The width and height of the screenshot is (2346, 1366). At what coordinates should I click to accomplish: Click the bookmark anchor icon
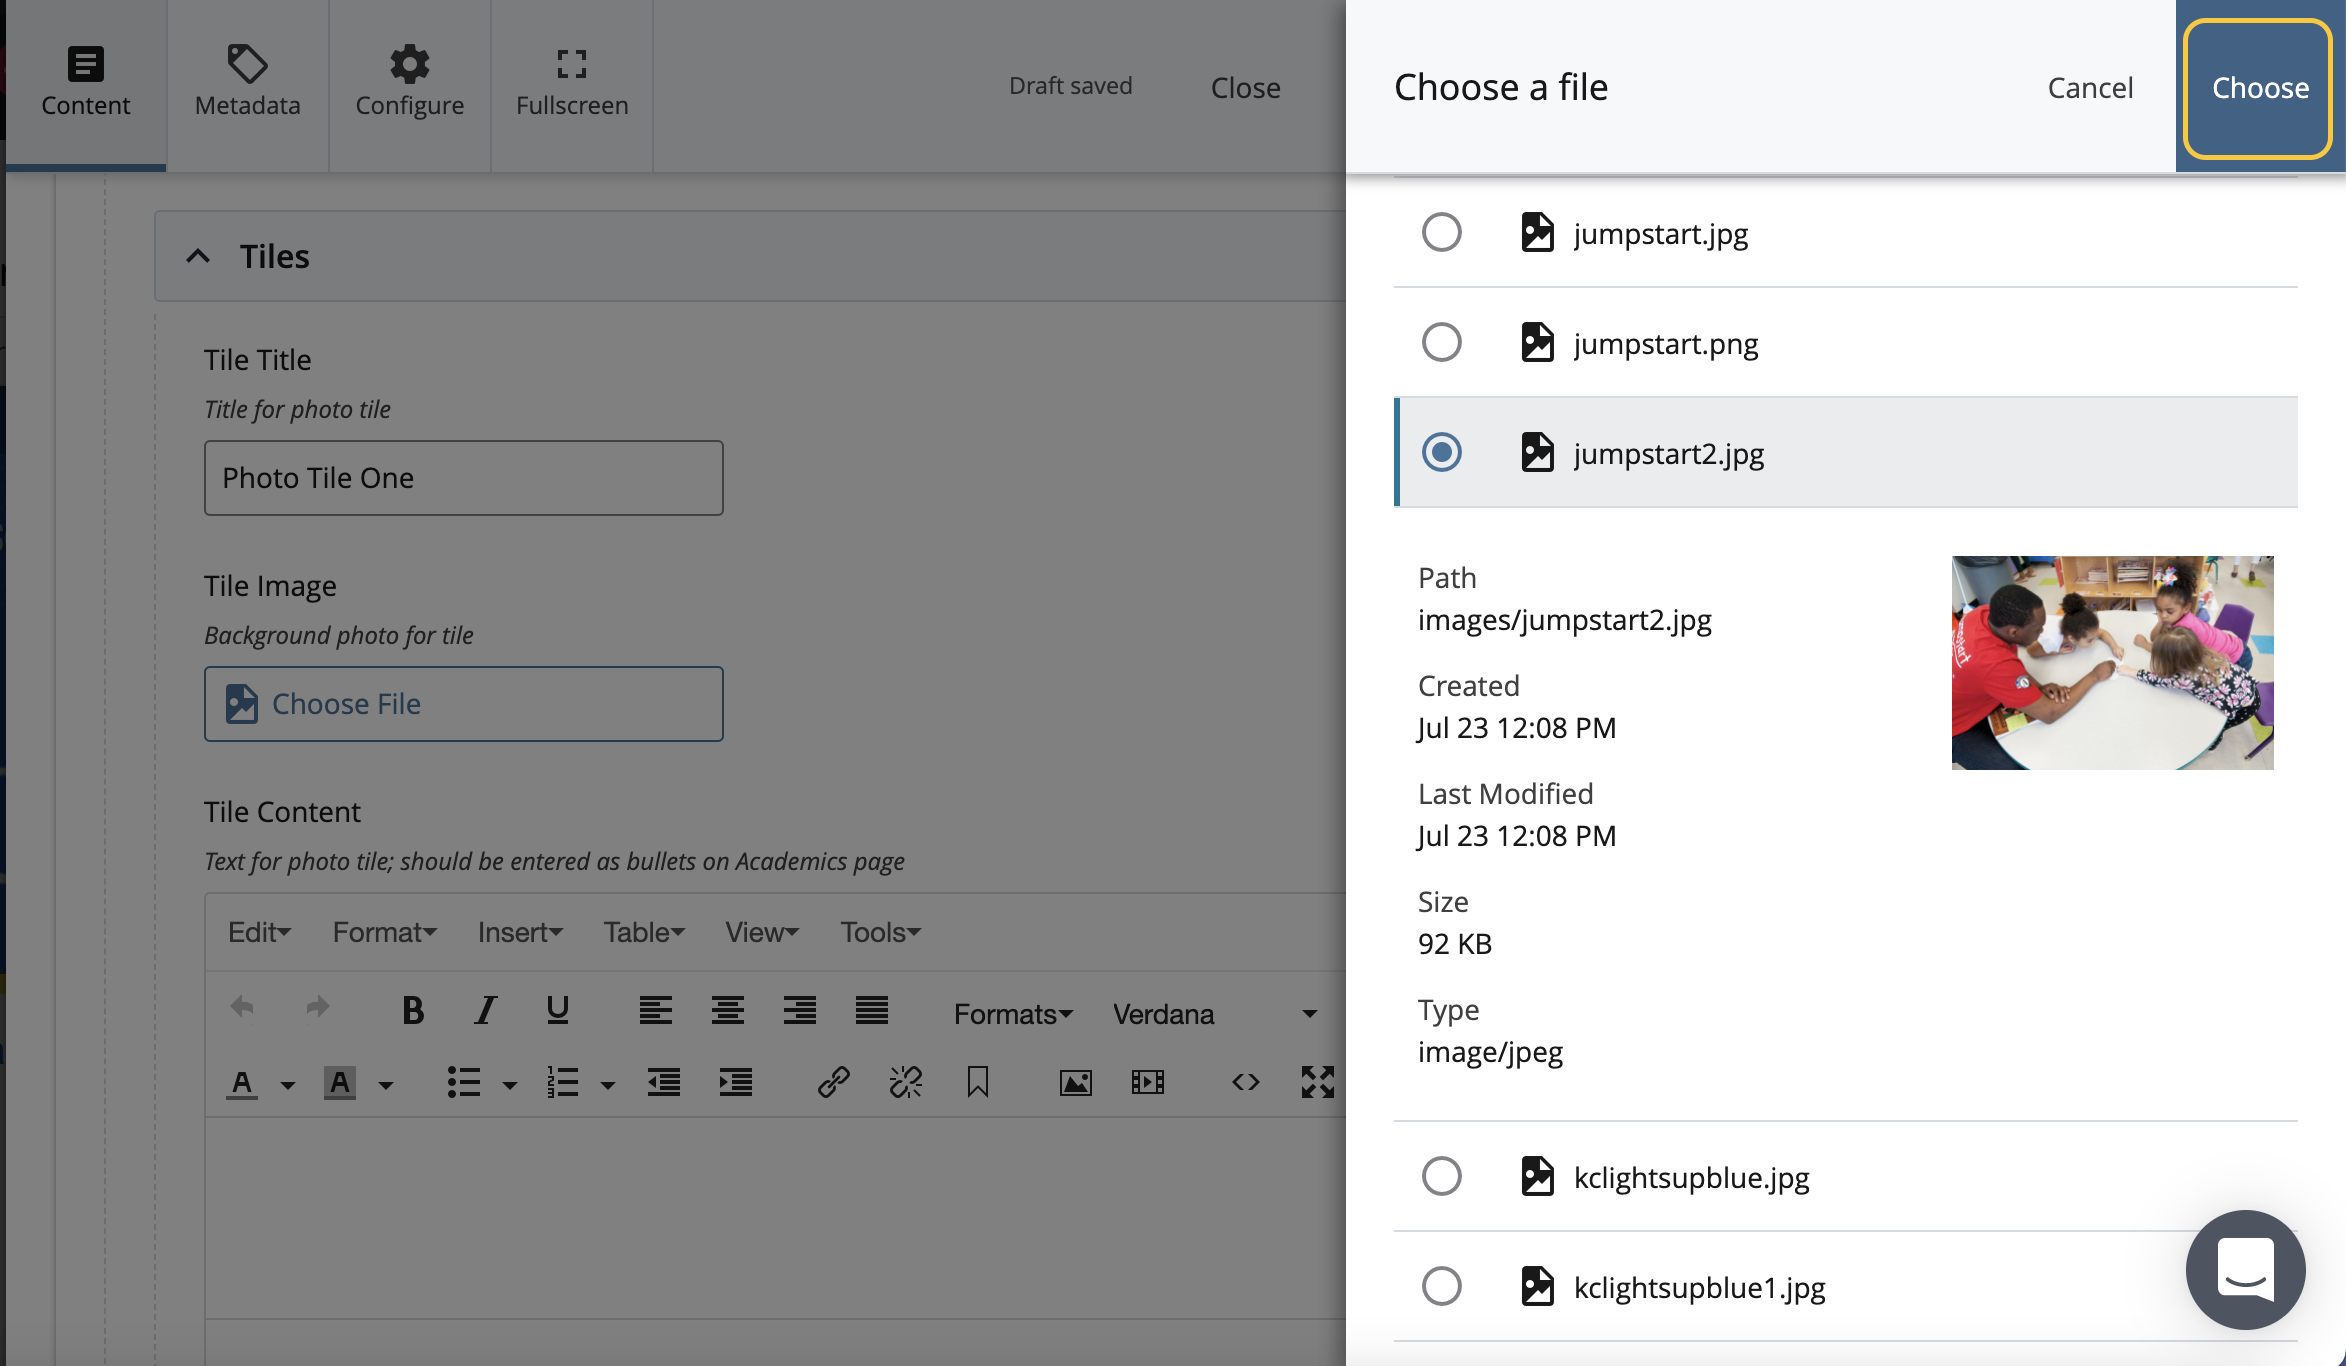(x=977, y=1083)
